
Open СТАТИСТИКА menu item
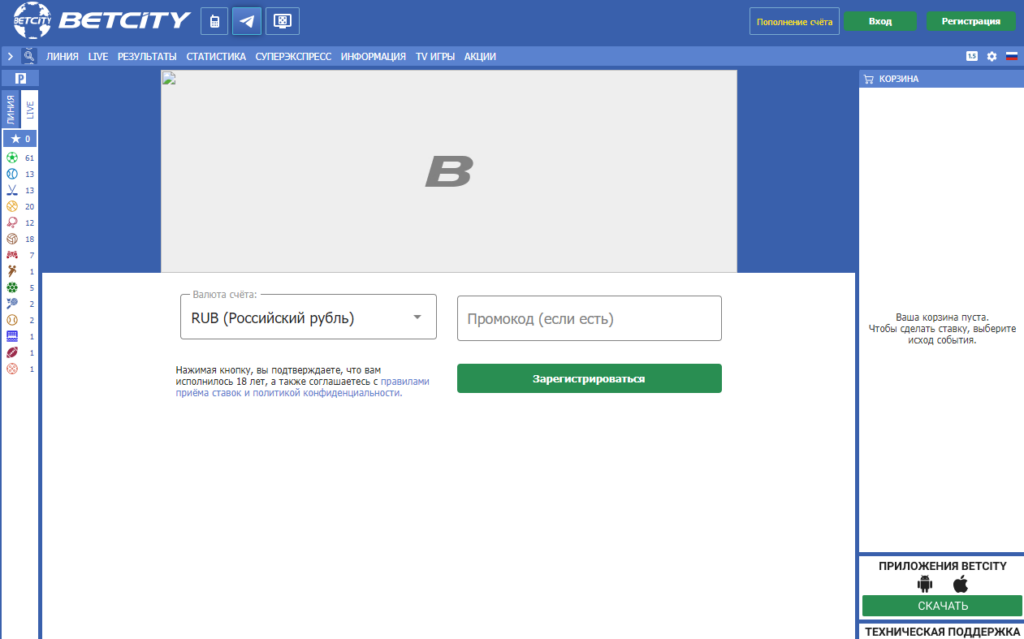pos(216,57)
